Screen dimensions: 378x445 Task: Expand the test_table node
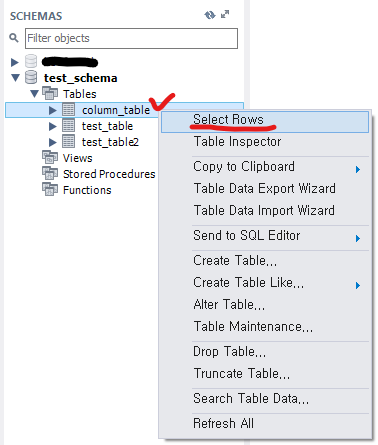tap(53, 126)
